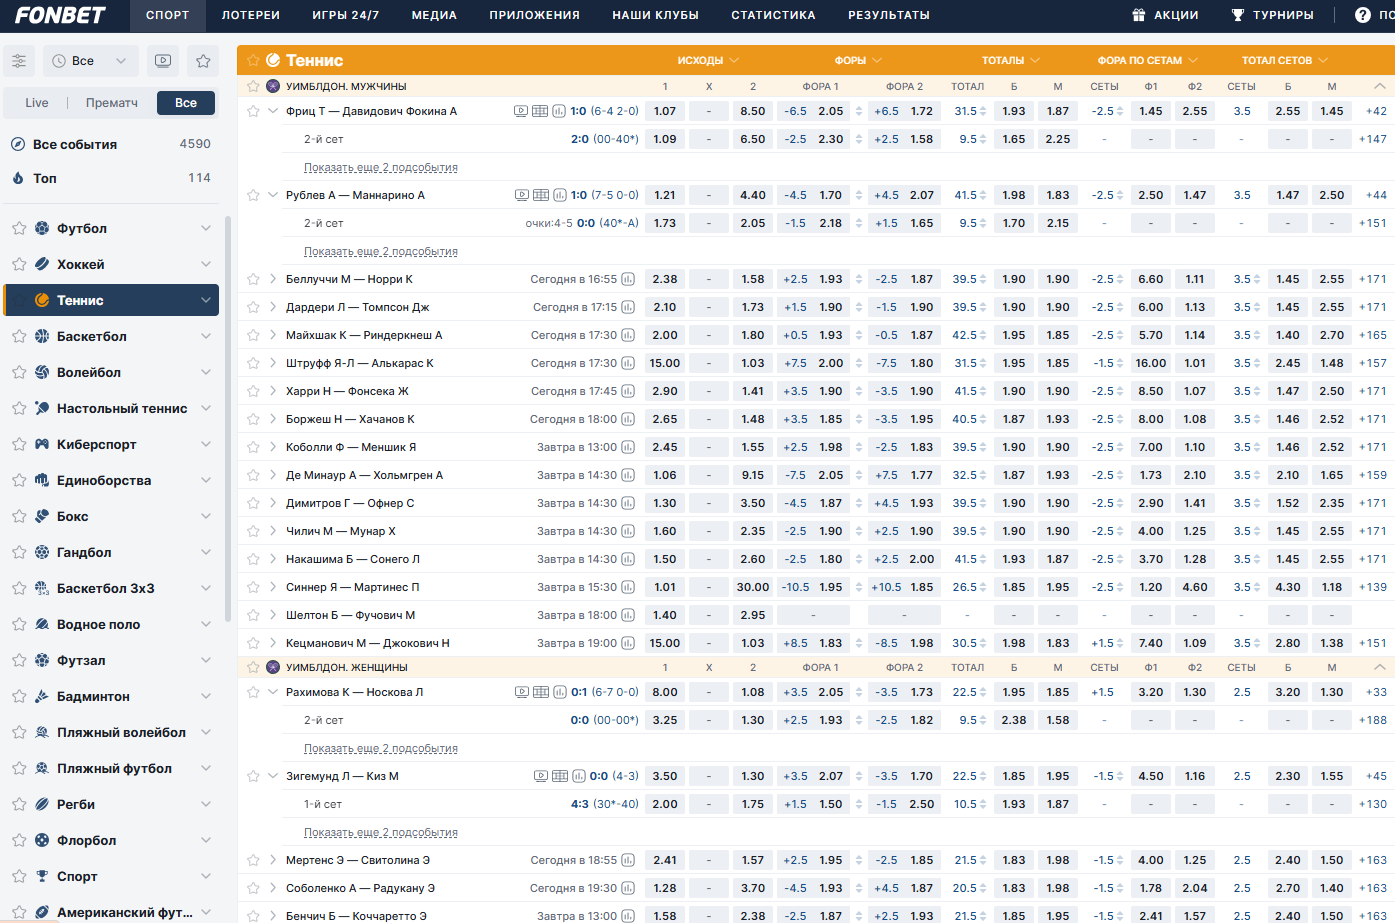The height and width of the screenshot is (923, 1395).
Task: Click the FONBET logo
Action: 60,15
